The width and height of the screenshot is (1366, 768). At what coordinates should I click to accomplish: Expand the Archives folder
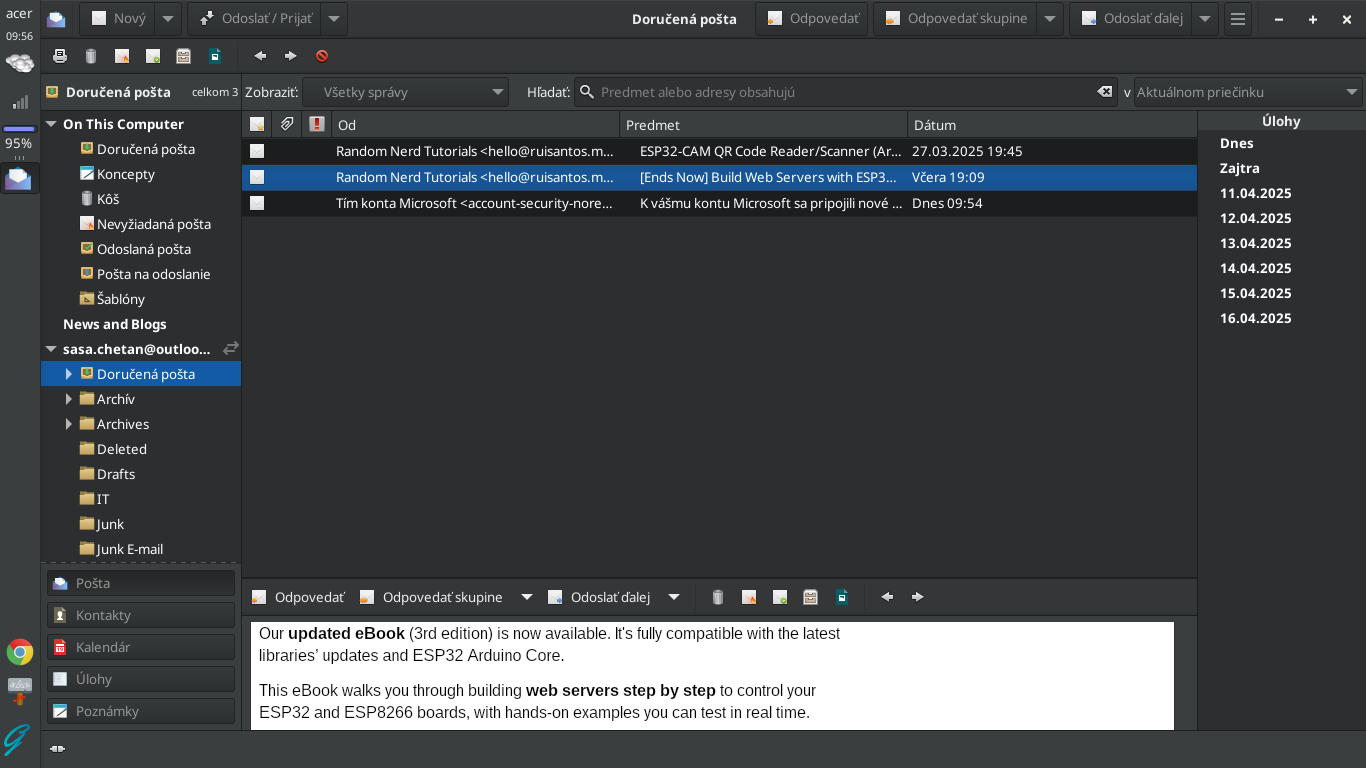click(x=69, y=424)
